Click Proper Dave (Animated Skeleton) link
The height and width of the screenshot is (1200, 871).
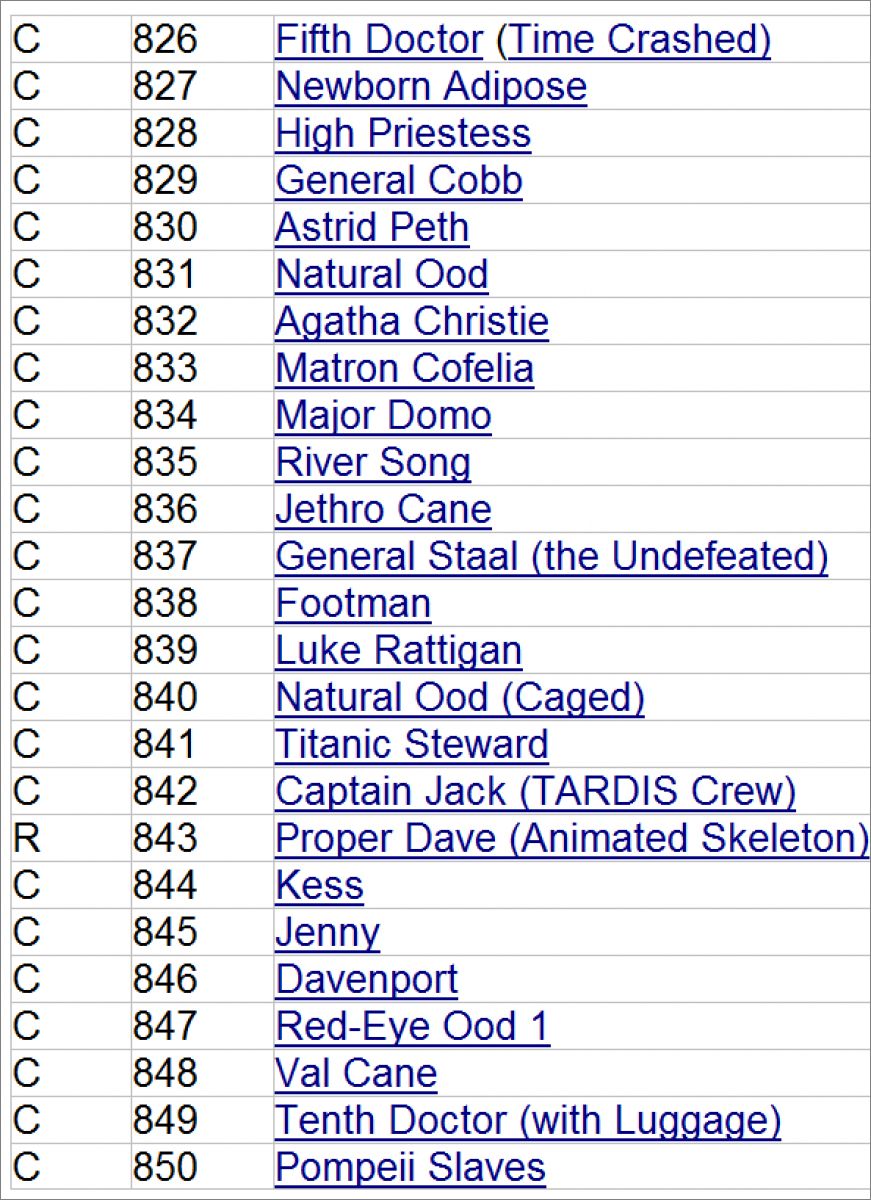(571, 839)
